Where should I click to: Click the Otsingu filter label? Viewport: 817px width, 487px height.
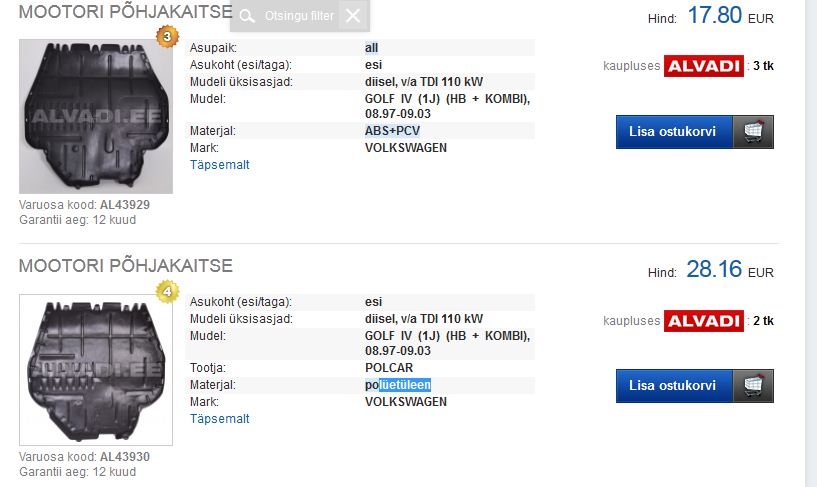[299, 16]
